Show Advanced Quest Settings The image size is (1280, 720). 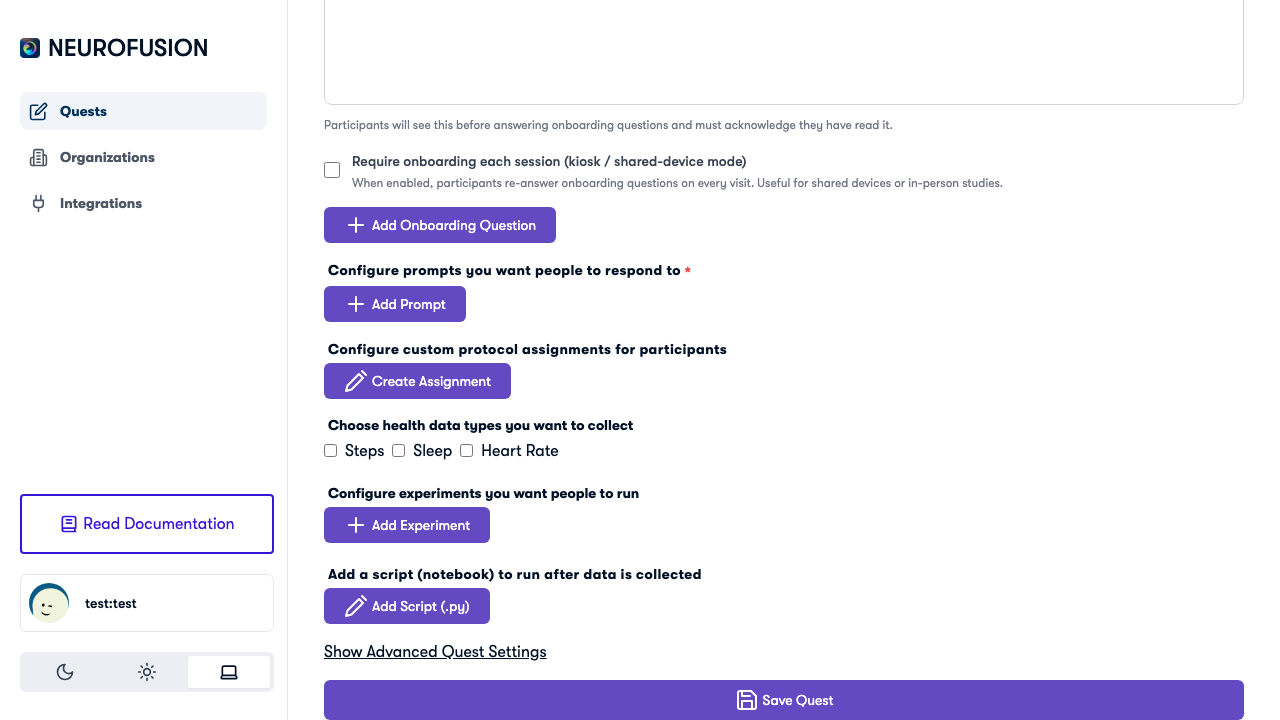[435, 651]
